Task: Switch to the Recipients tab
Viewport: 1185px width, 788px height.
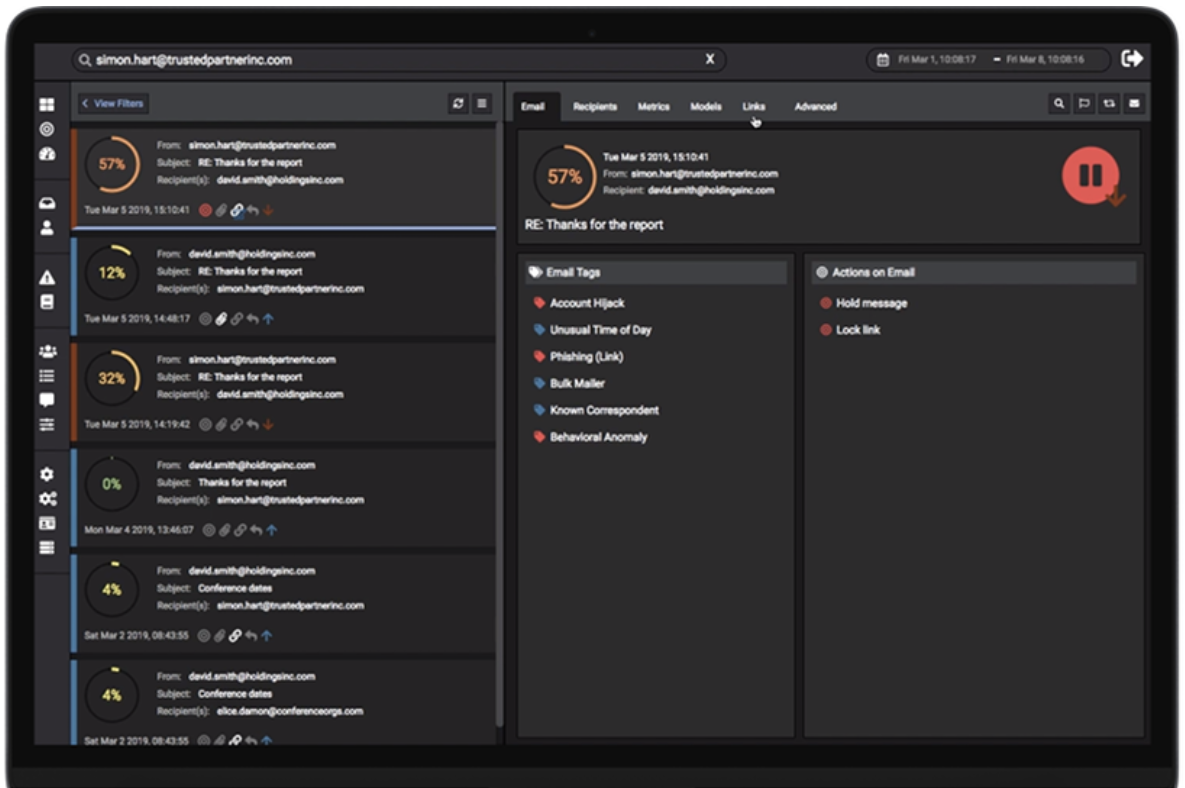Action: 595,107
